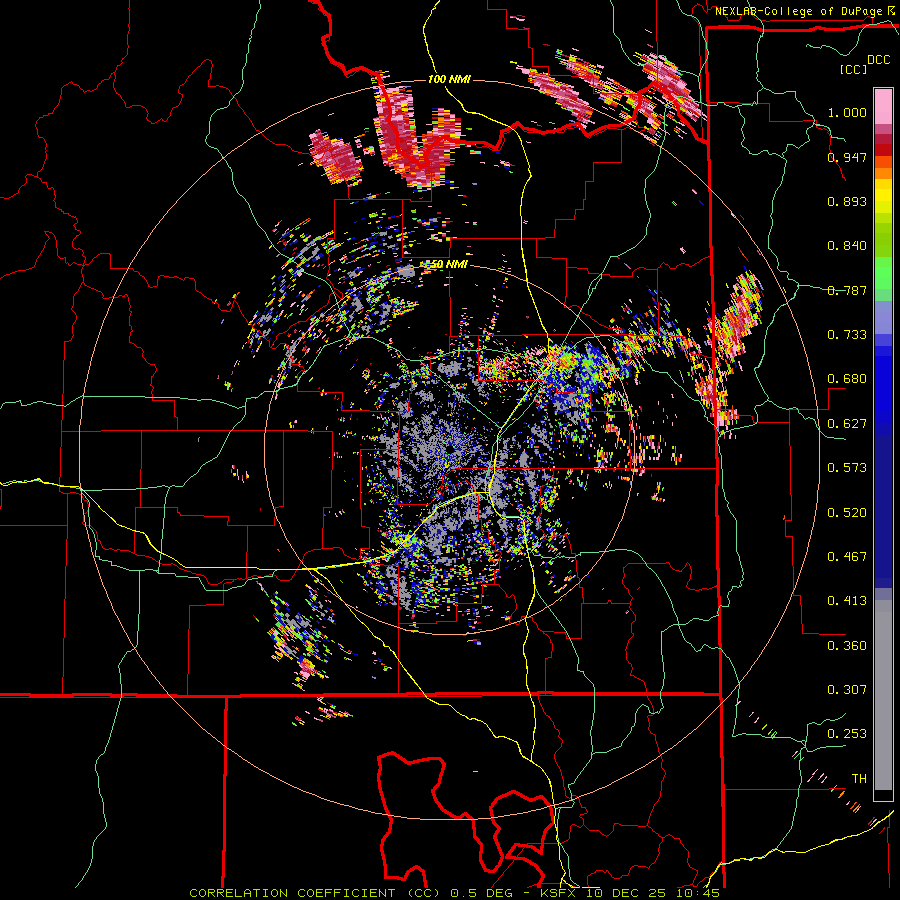Pick the black segment beside TH
The height and width of the screenshot is (900, 900).
[x=883, y=796]
